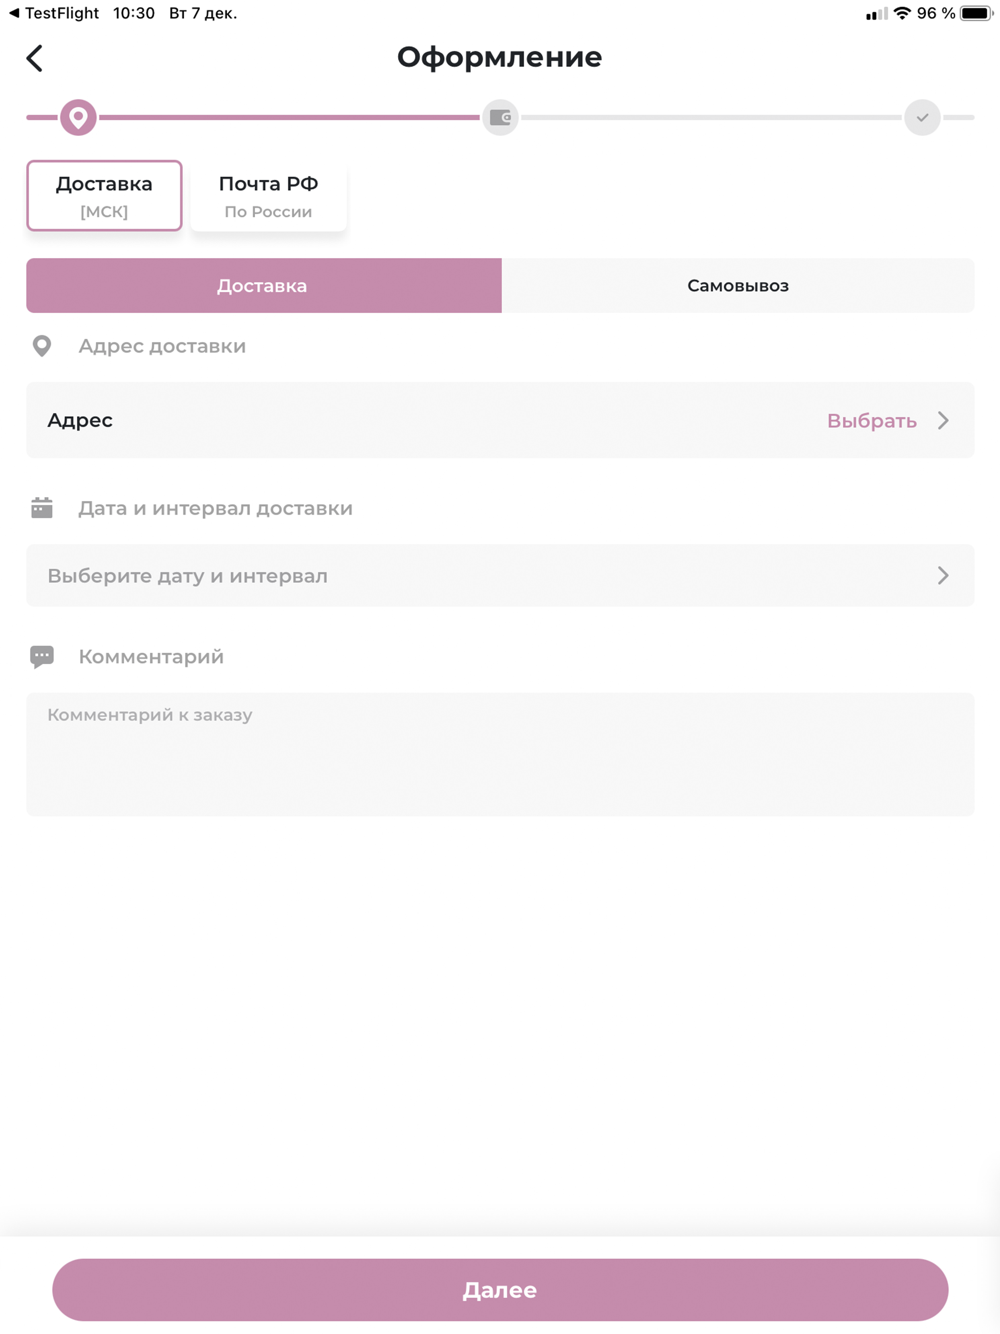Image resolution: width=1000 pixels, height=1334 pixels.
Task: Expand date interval row chevron
Action: coord(943,575)
